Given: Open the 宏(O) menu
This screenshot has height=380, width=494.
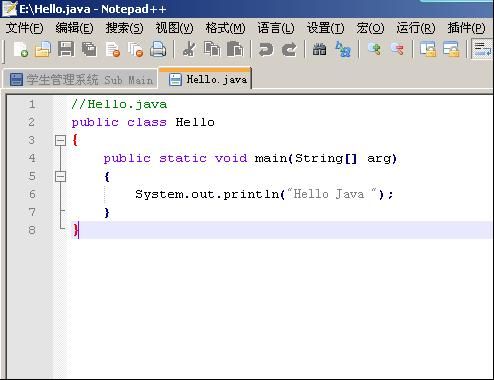Looking at the screenshot, I should click(x=370, y=28).
